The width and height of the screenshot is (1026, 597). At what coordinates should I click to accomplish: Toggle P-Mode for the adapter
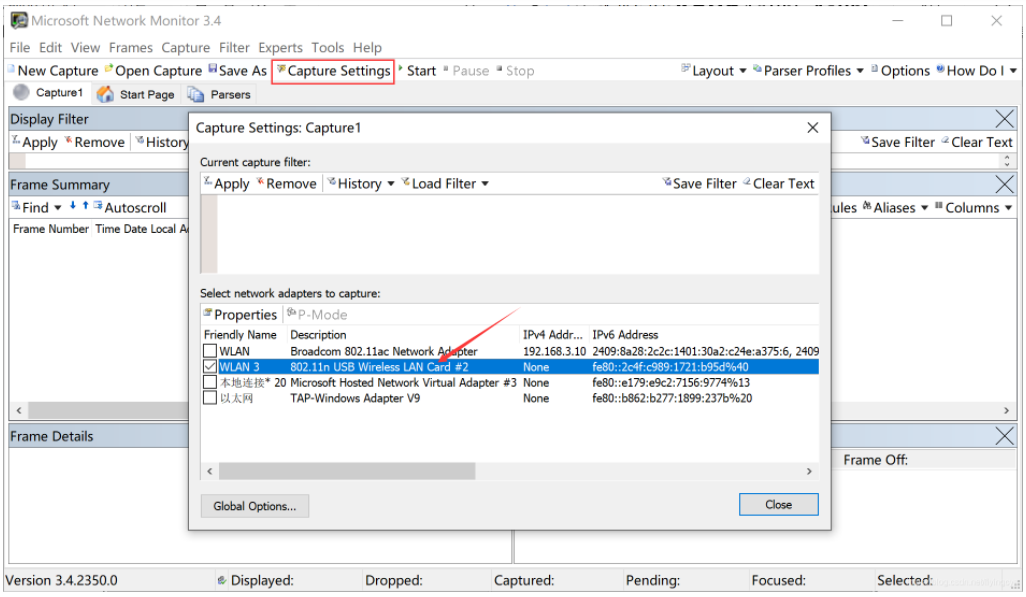click(317, 315)
